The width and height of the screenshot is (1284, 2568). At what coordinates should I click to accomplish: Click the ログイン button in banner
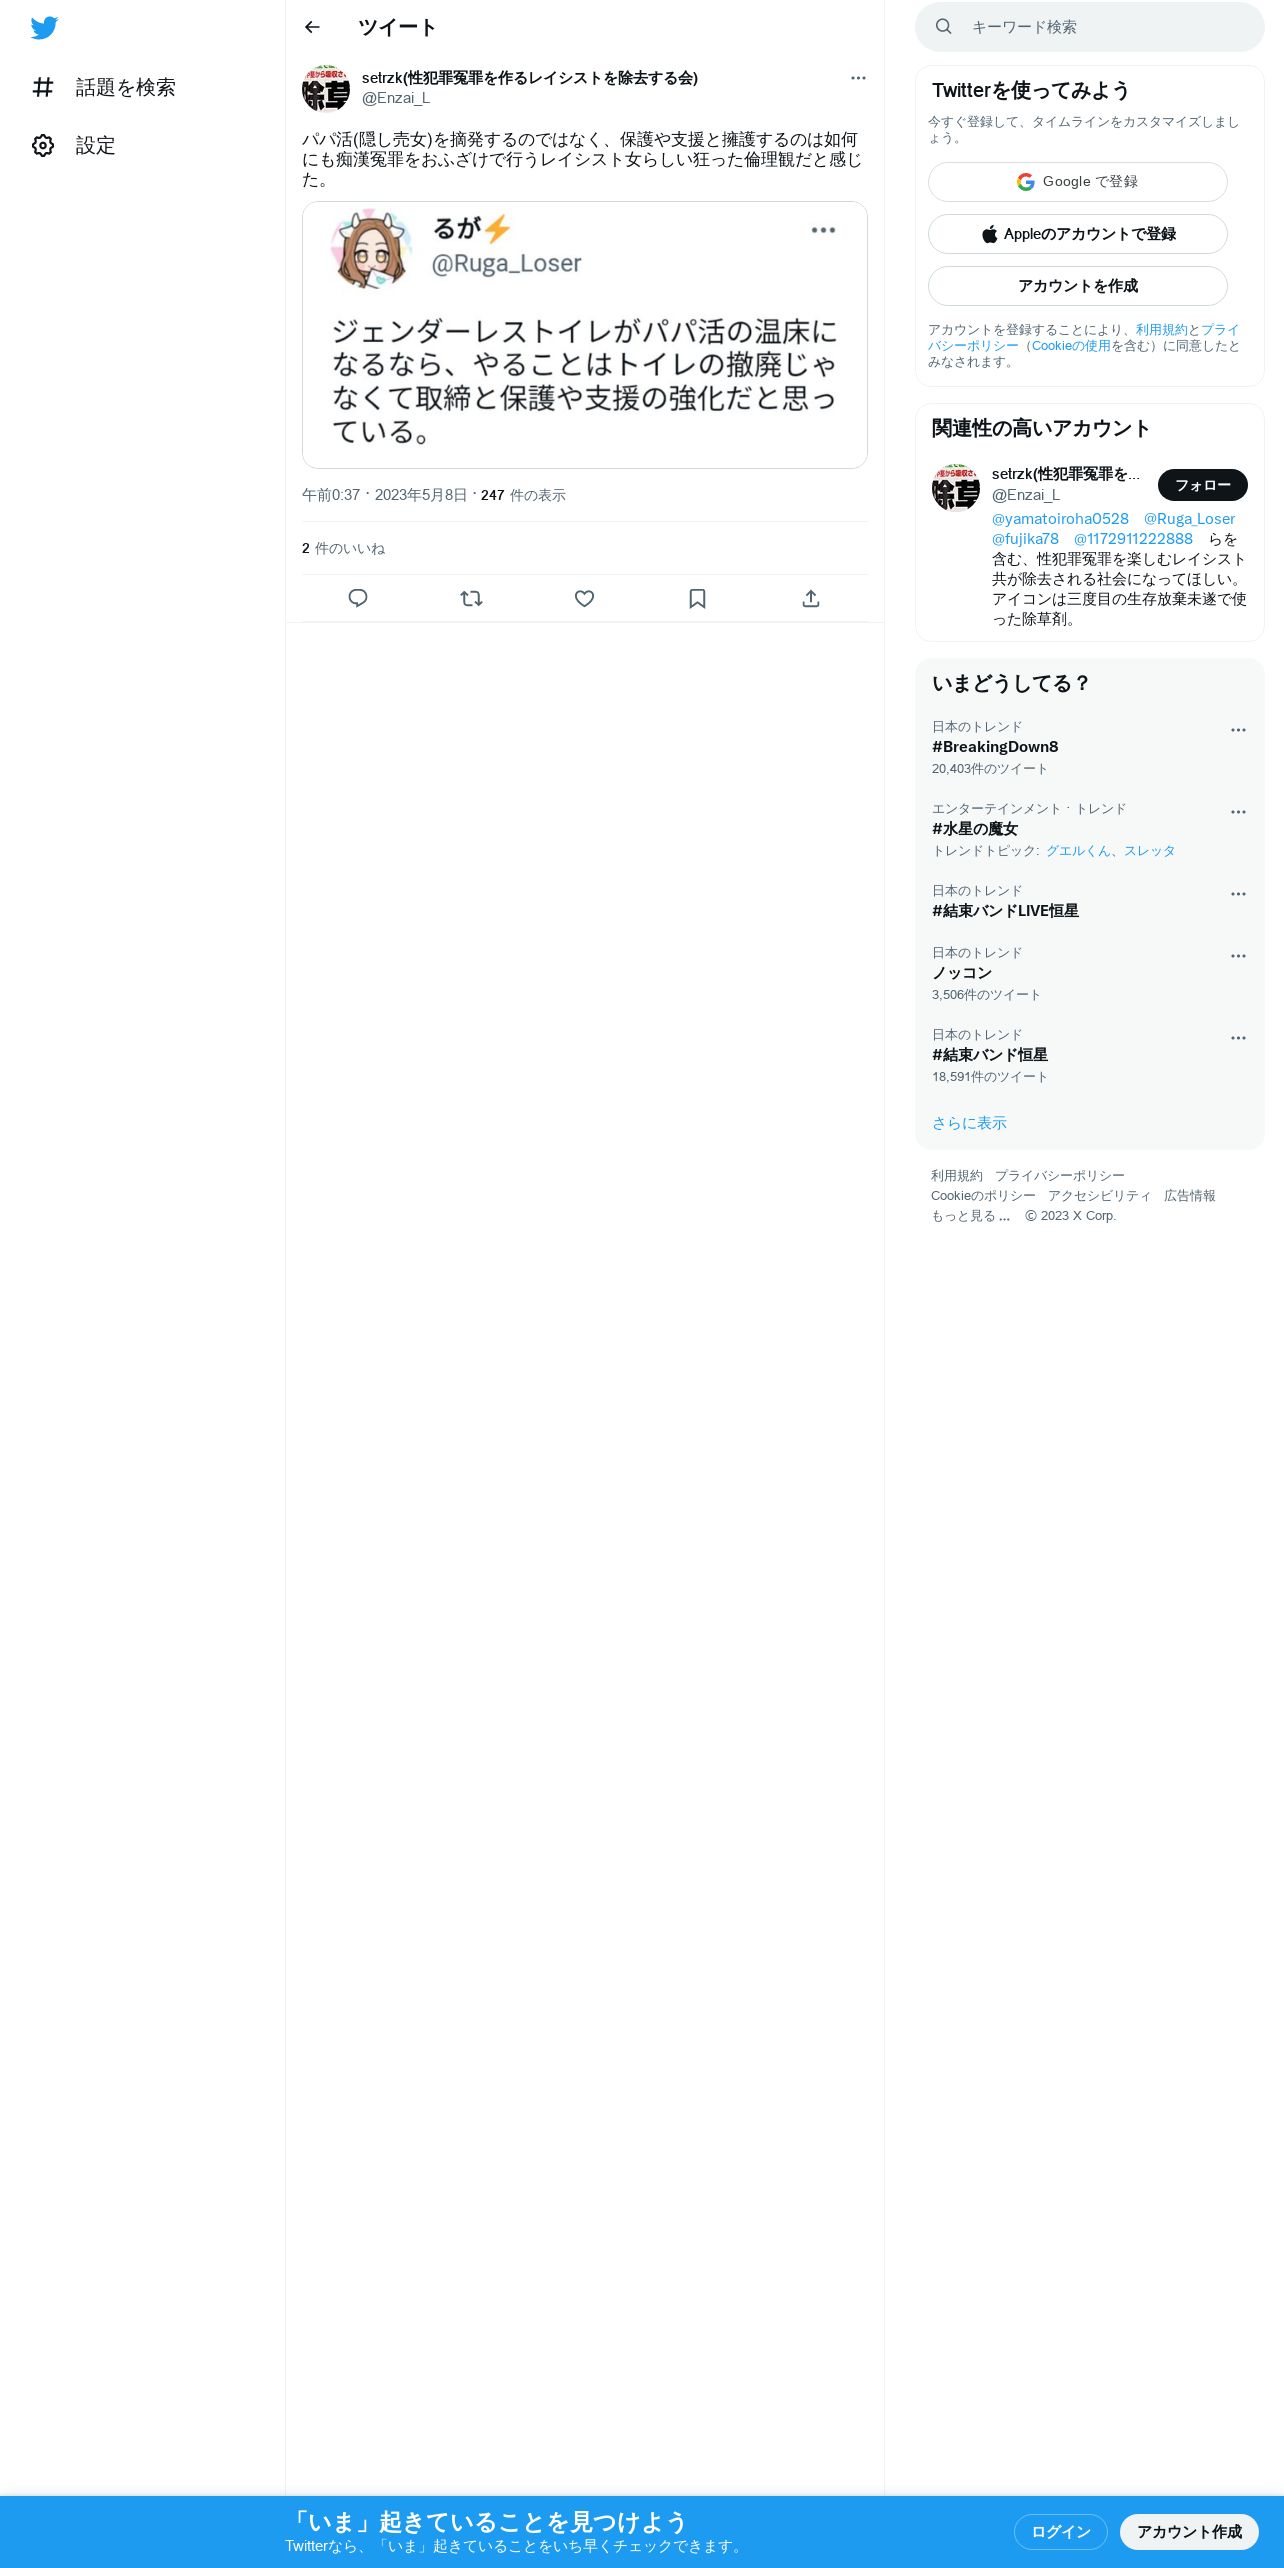(x=1061, y=2531)
